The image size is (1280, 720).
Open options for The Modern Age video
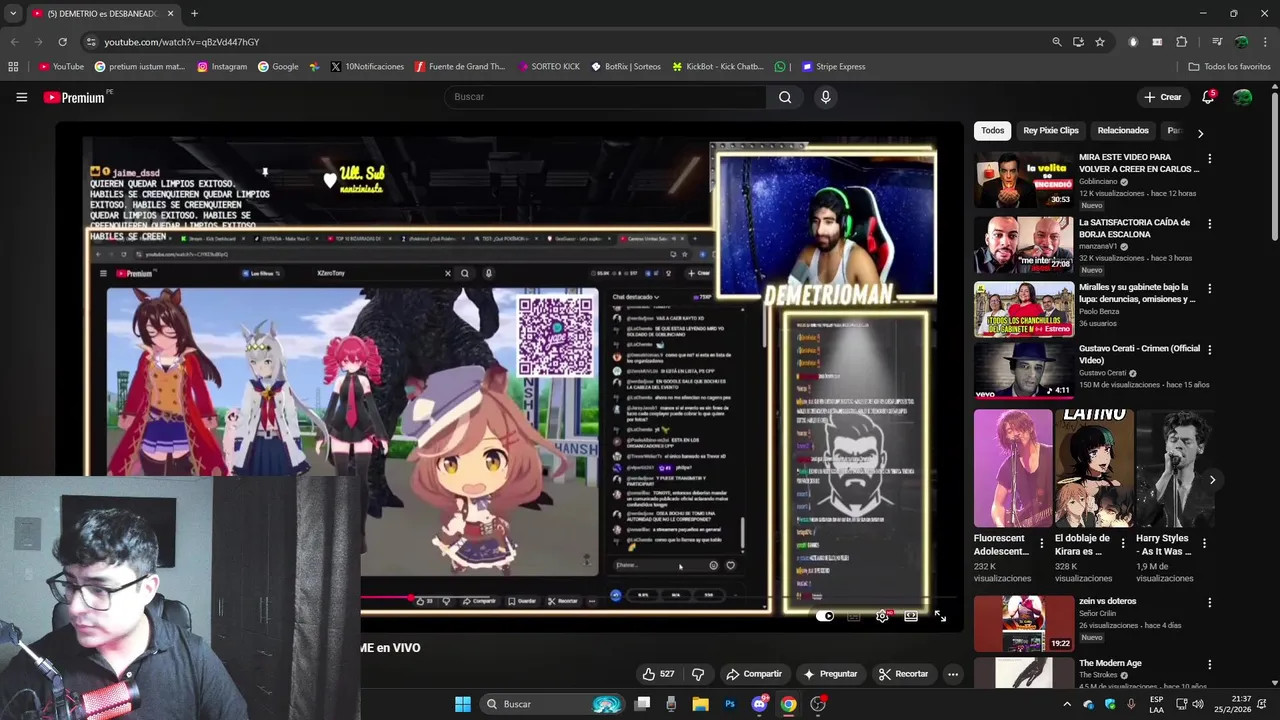pyautogui.click(x=1209, y=665)
